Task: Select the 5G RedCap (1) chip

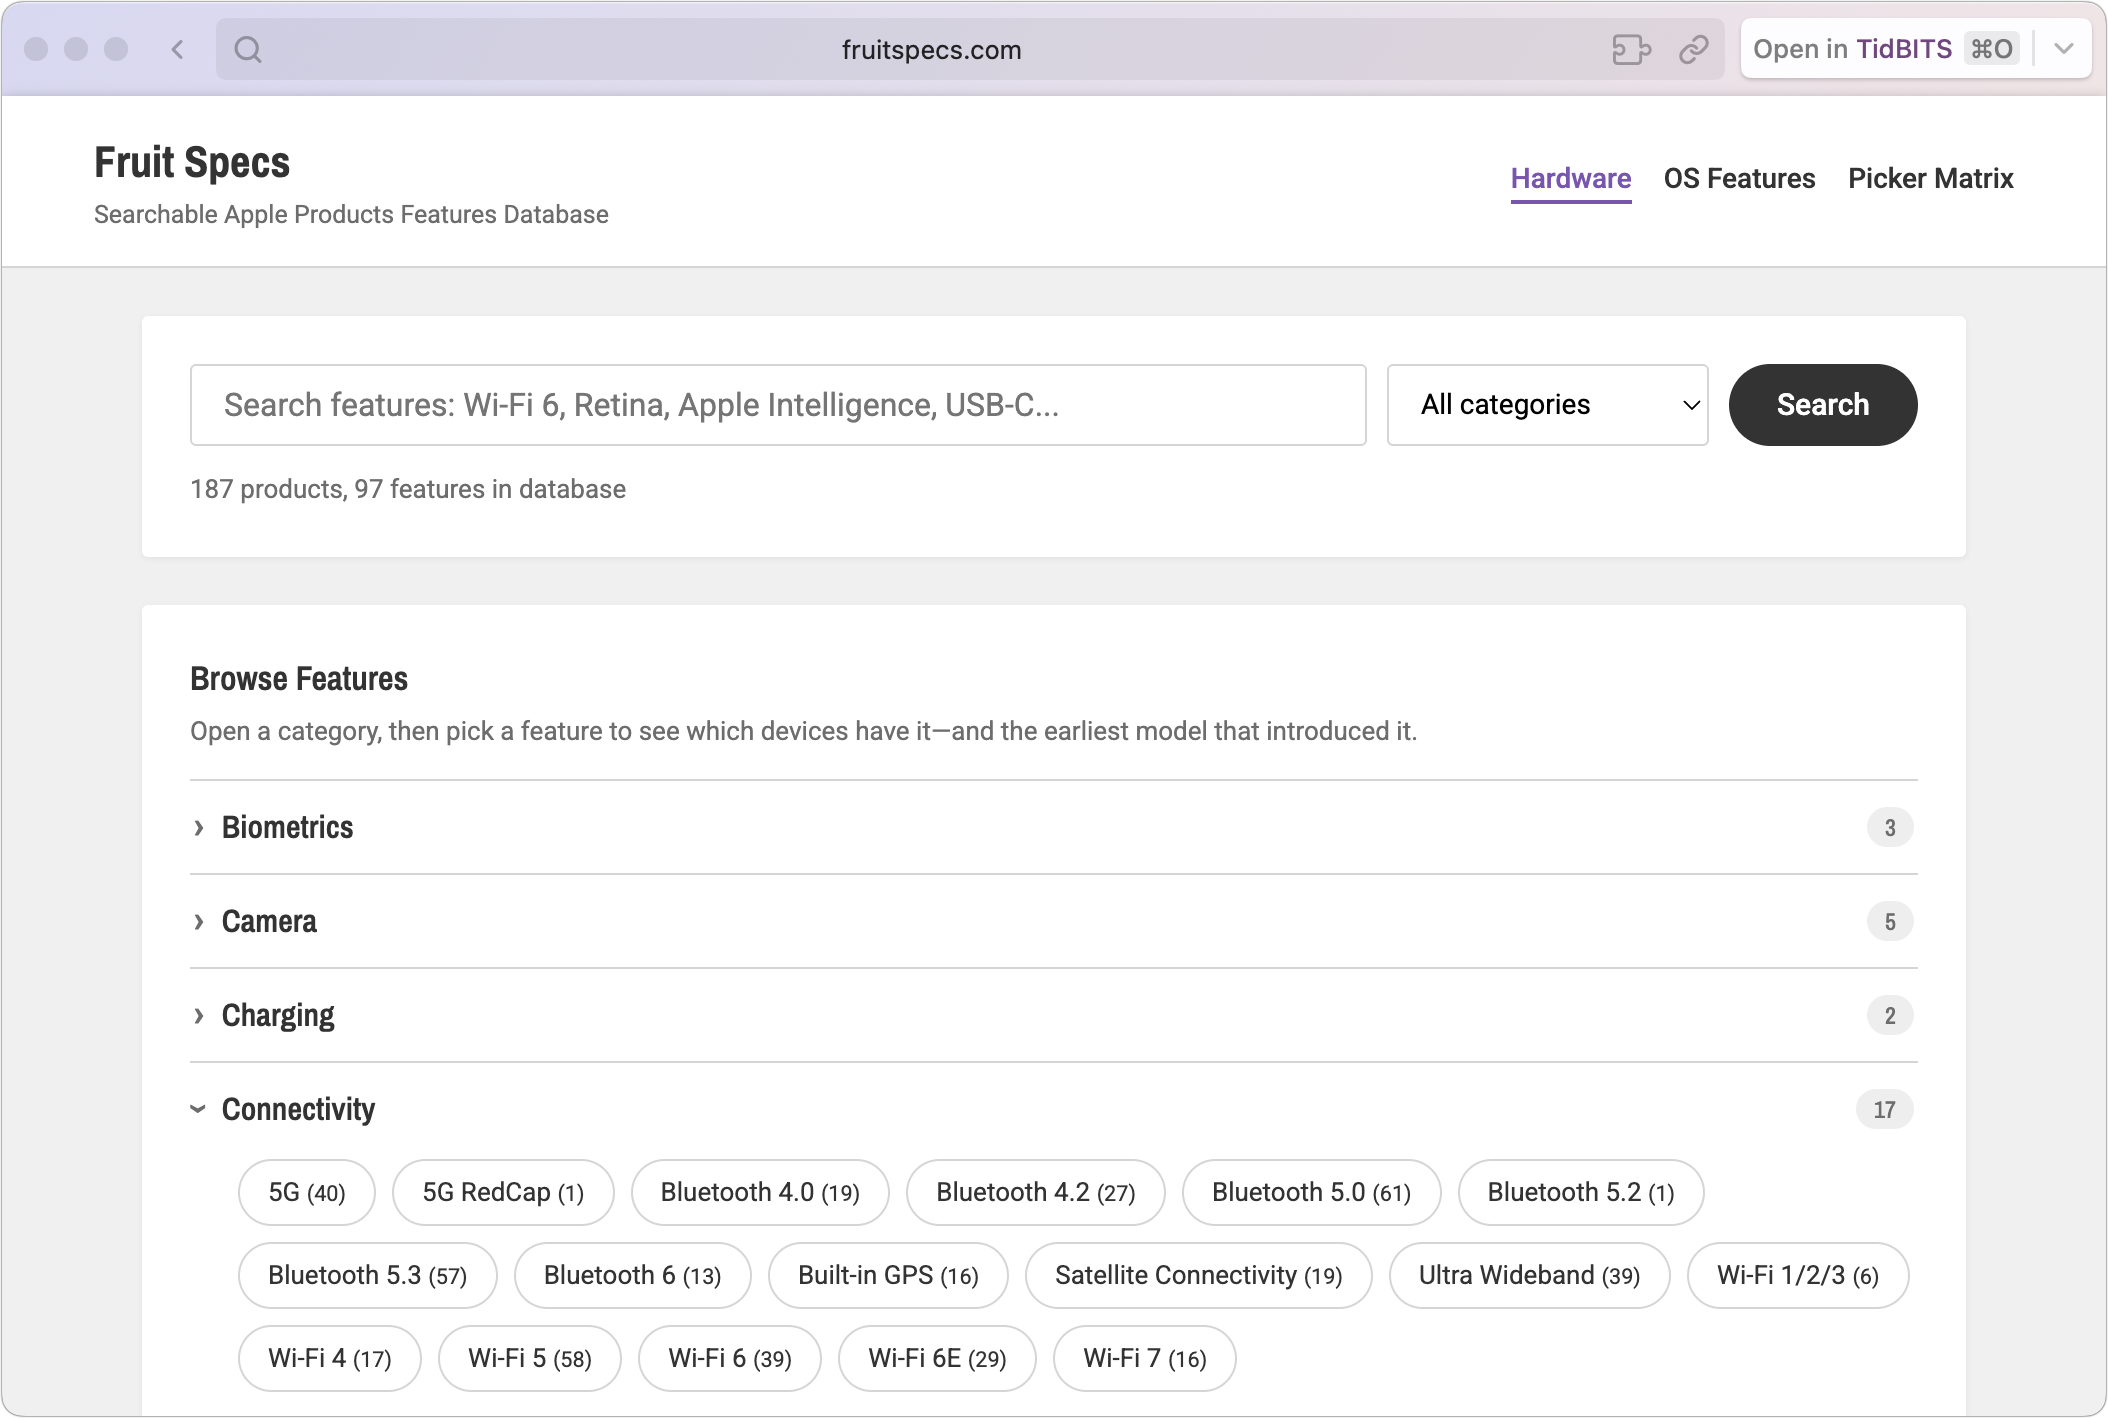Action: pyautogui.click(x=503, y=1193)
